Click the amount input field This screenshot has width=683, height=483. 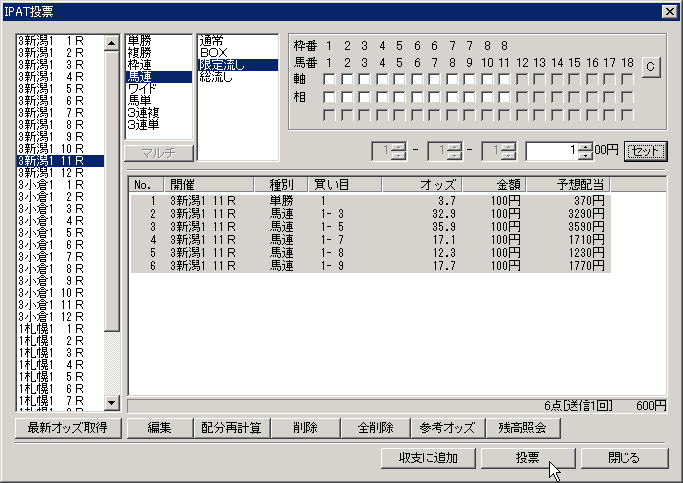point(549,150)
